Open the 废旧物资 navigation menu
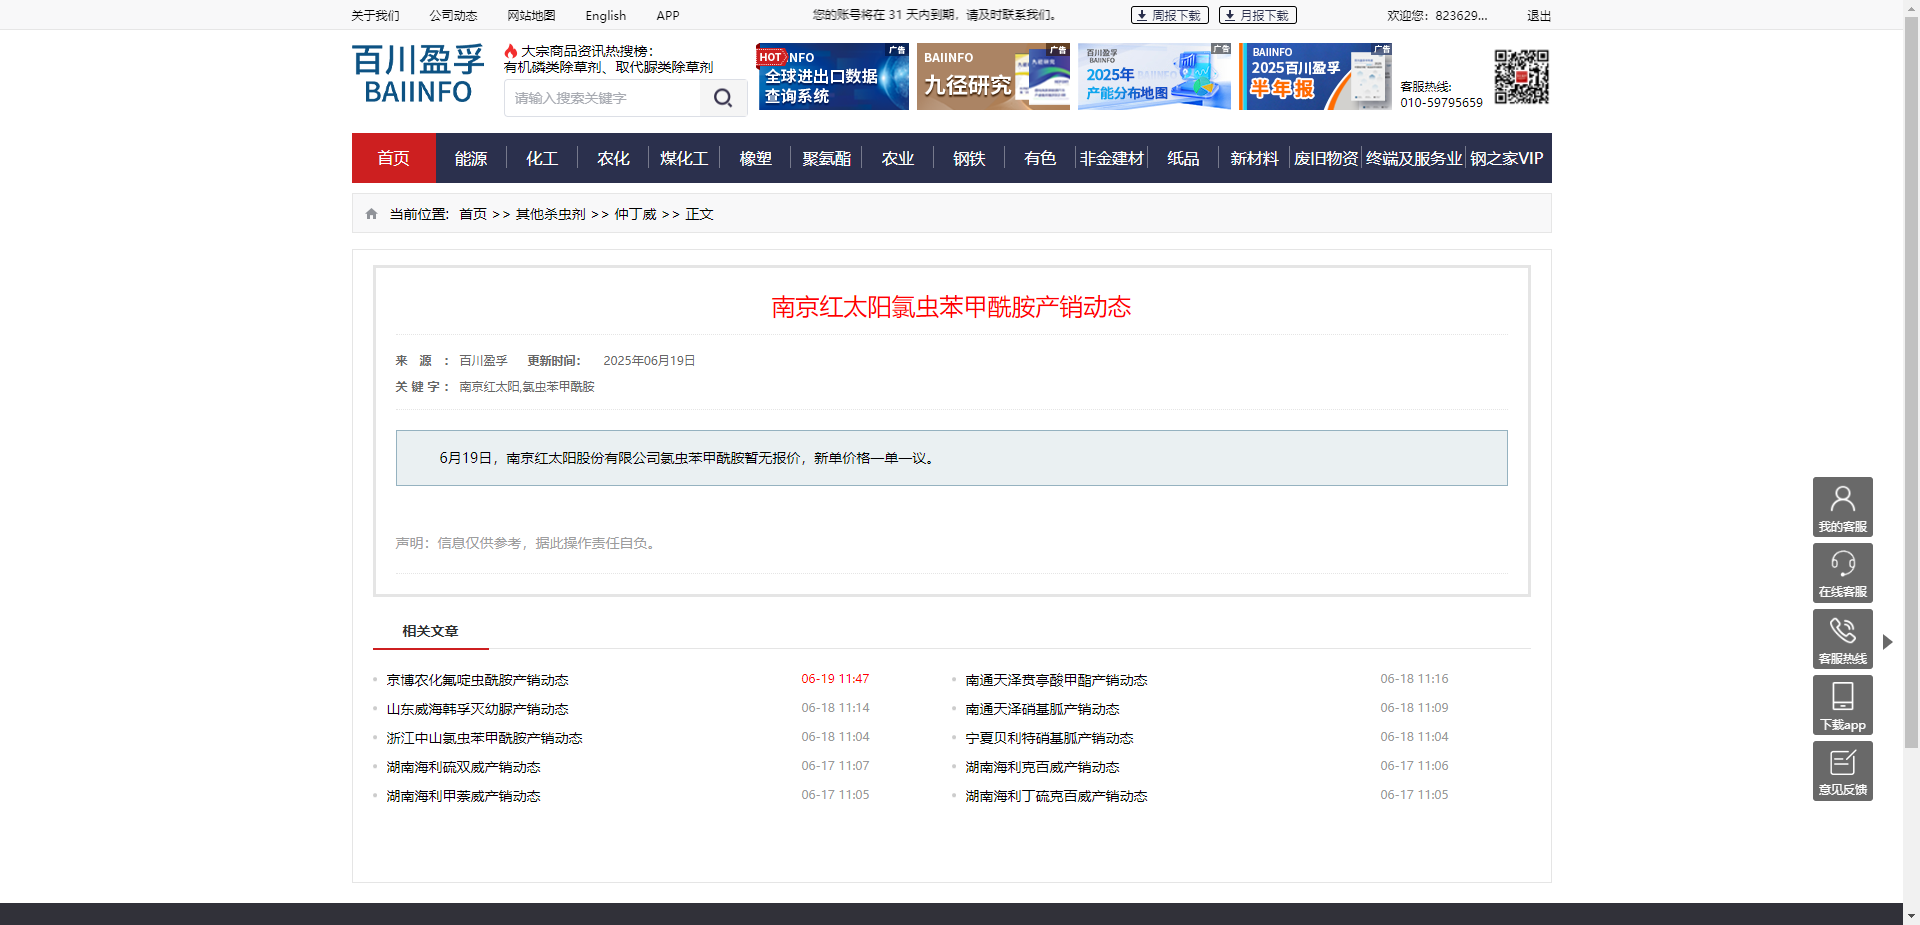1920x925 pixels. point(1326,158)
